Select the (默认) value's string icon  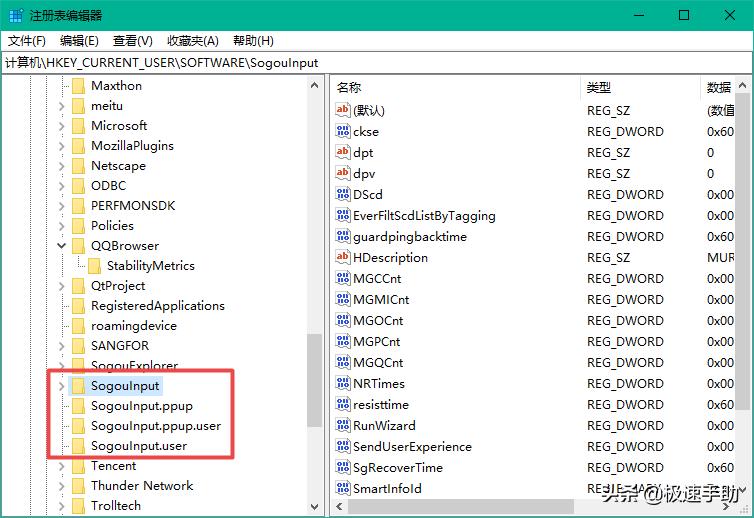(x=342, y=110)
